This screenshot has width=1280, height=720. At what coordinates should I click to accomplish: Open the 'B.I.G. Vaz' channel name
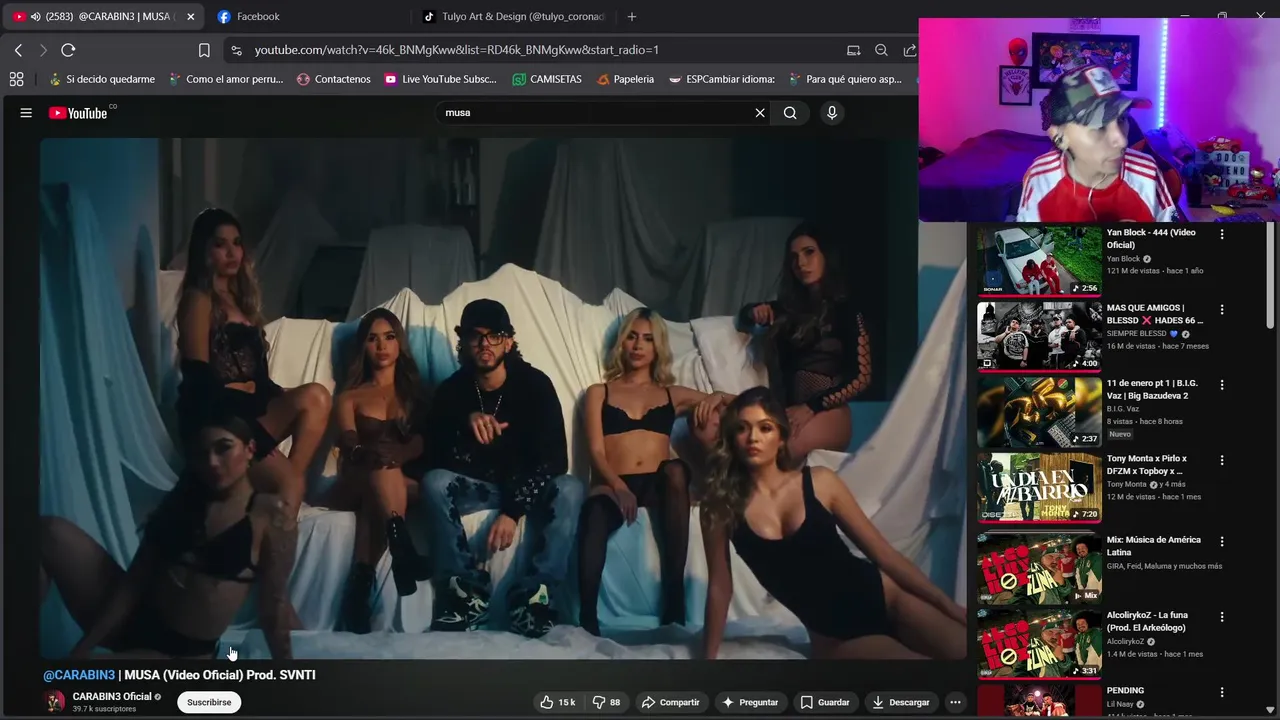tap(1124, 409)
